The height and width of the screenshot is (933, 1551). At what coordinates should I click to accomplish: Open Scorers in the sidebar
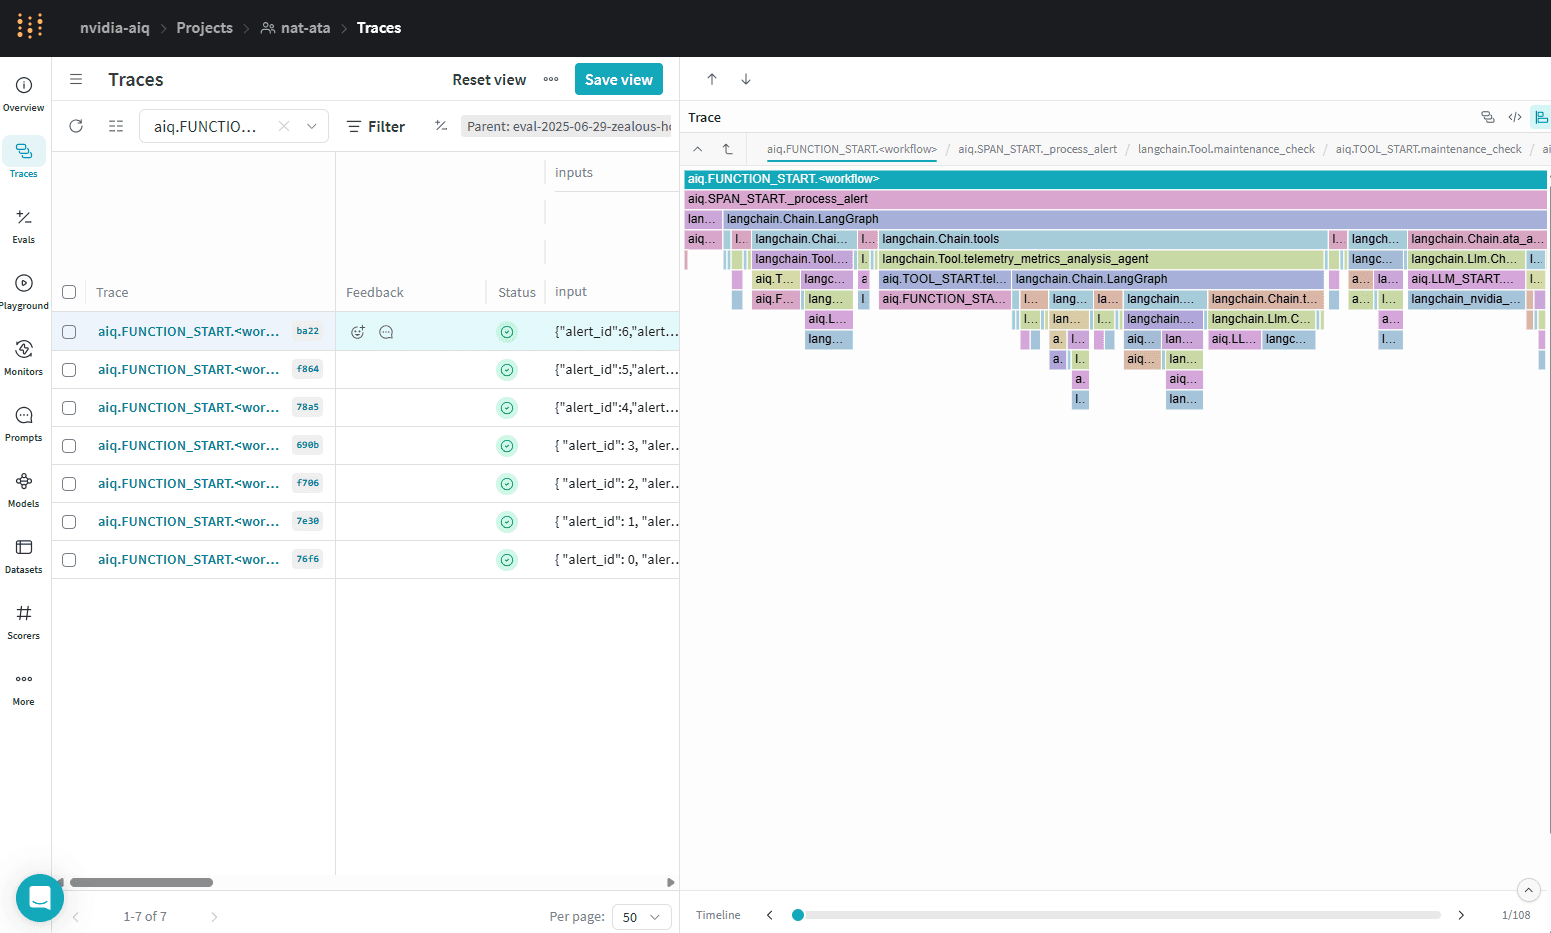coord(24,621)
